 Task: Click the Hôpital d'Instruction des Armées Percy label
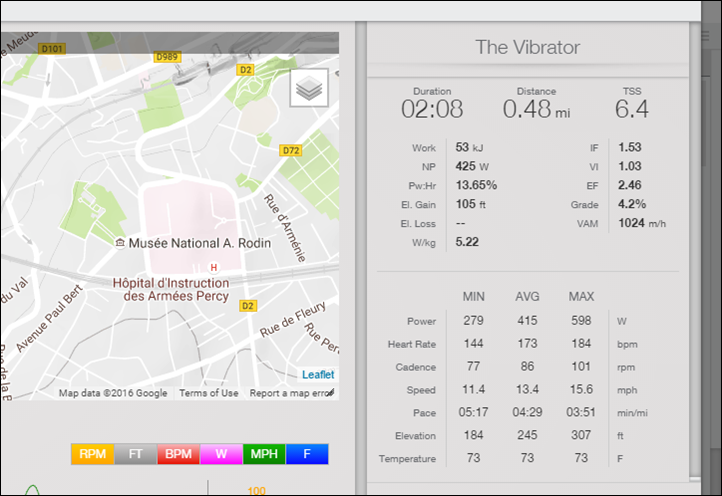[171, 289]
